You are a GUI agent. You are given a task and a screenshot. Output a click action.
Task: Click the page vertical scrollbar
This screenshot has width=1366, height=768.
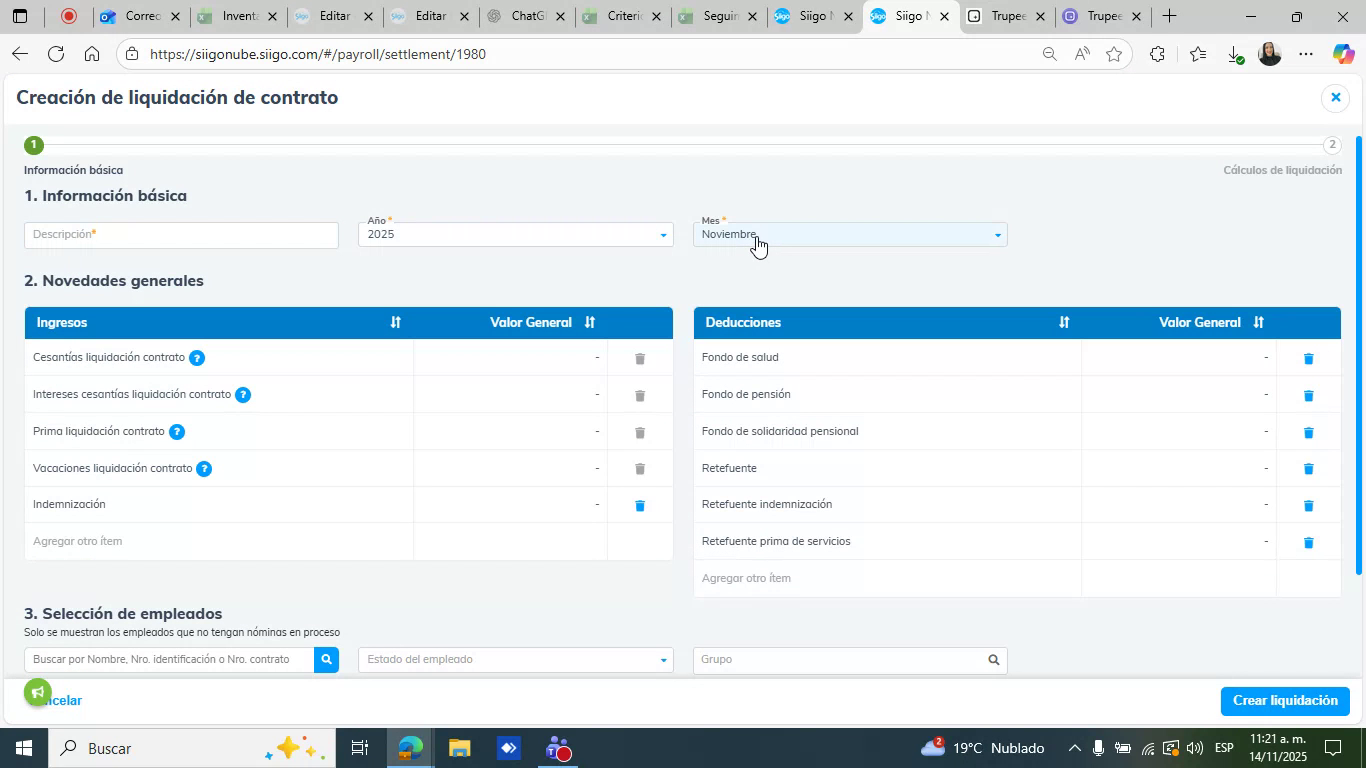point(1358,355)
